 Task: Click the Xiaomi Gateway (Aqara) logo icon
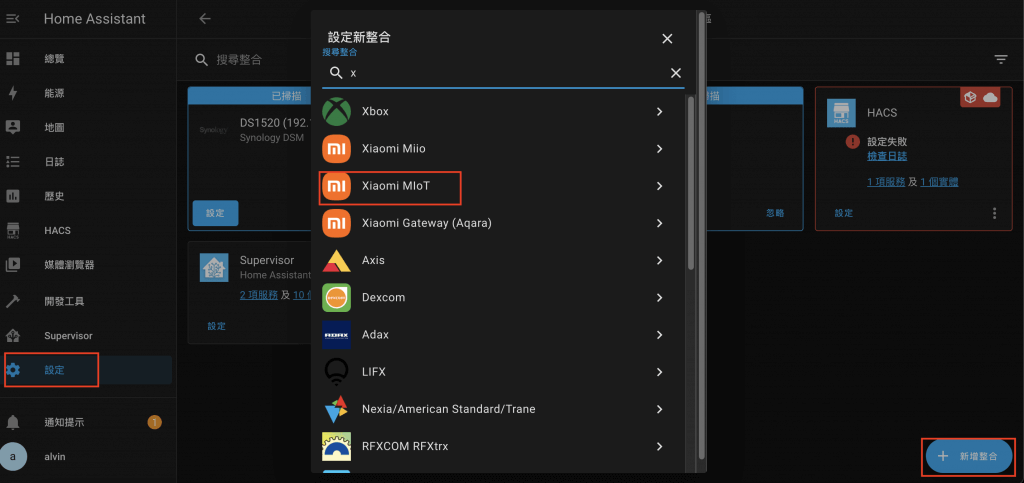(x=336, y=223)
